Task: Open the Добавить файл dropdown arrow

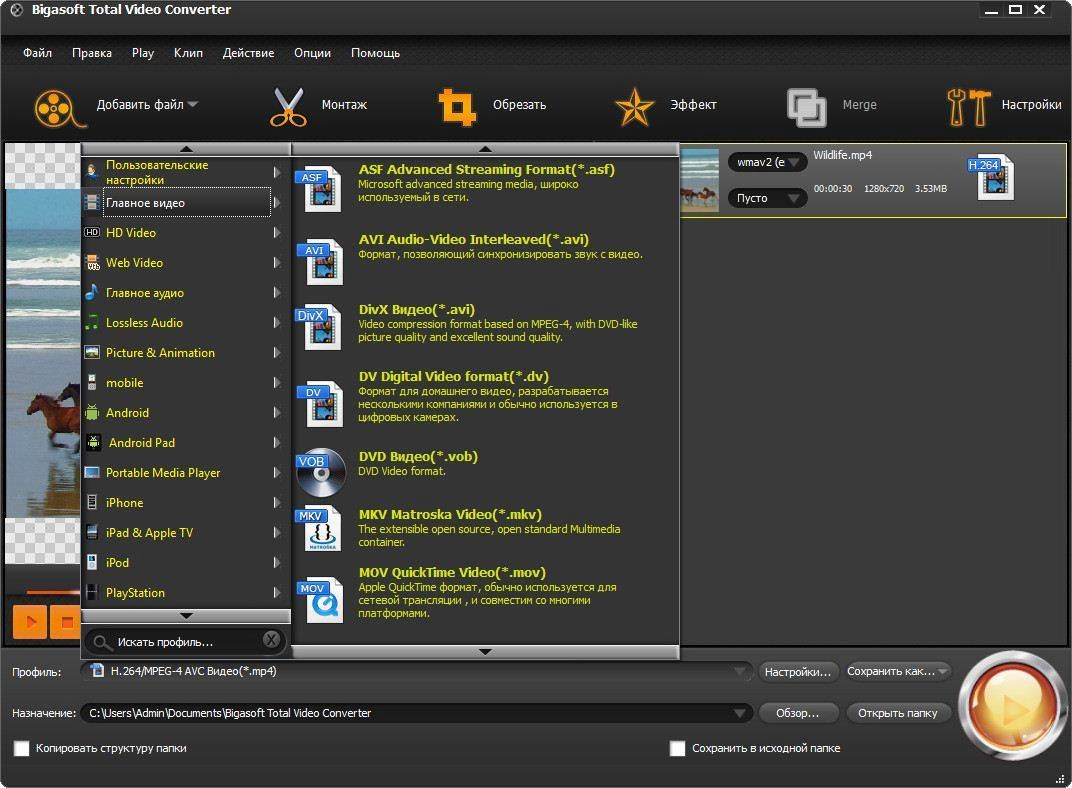Action: tap(192, 105)
